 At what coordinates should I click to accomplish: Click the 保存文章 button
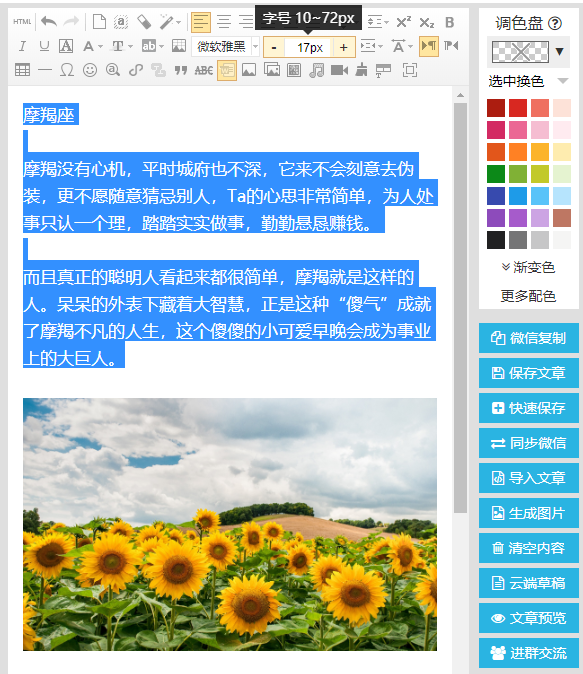click(529, 373)
